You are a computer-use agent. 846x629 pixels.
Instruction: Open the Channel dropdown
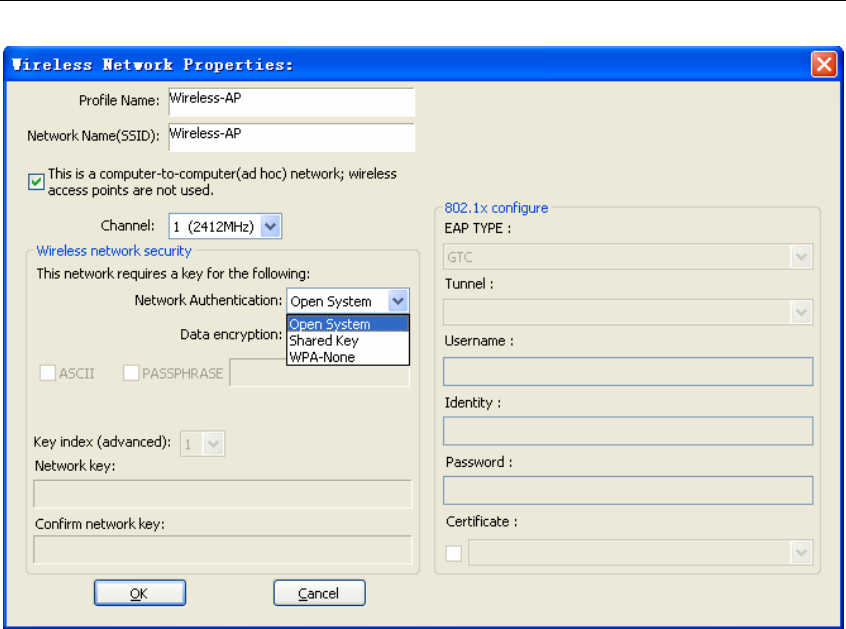pyautogui.click(x=271, y=227)
